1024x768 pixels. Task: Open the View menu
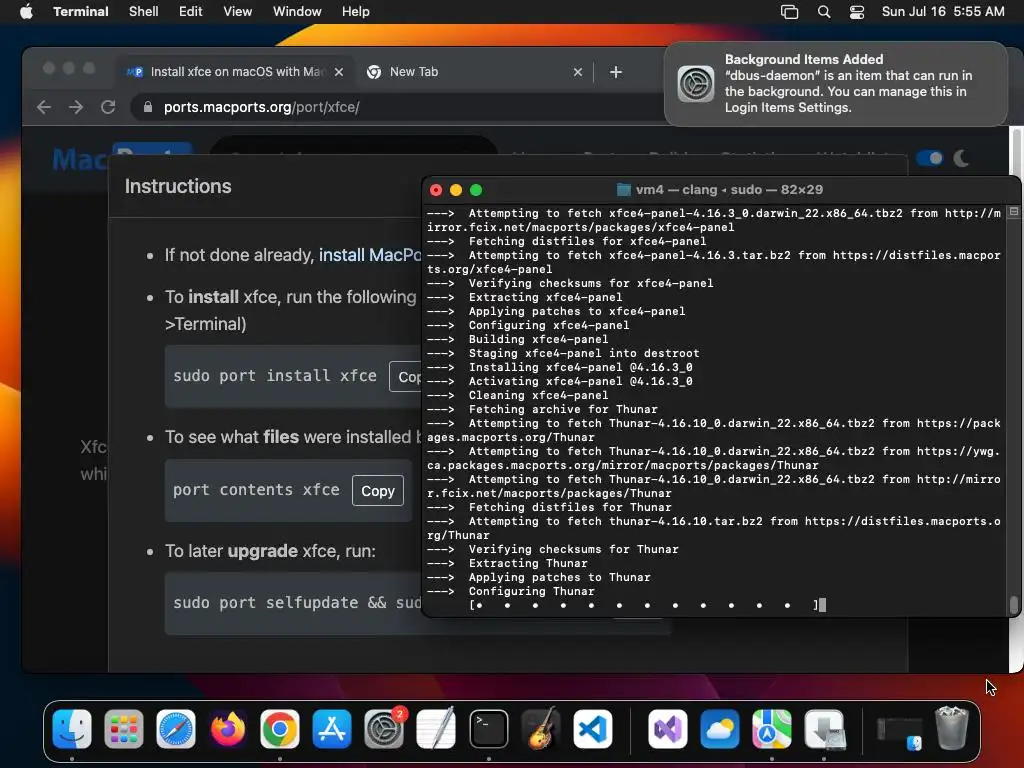click(238, 11)
